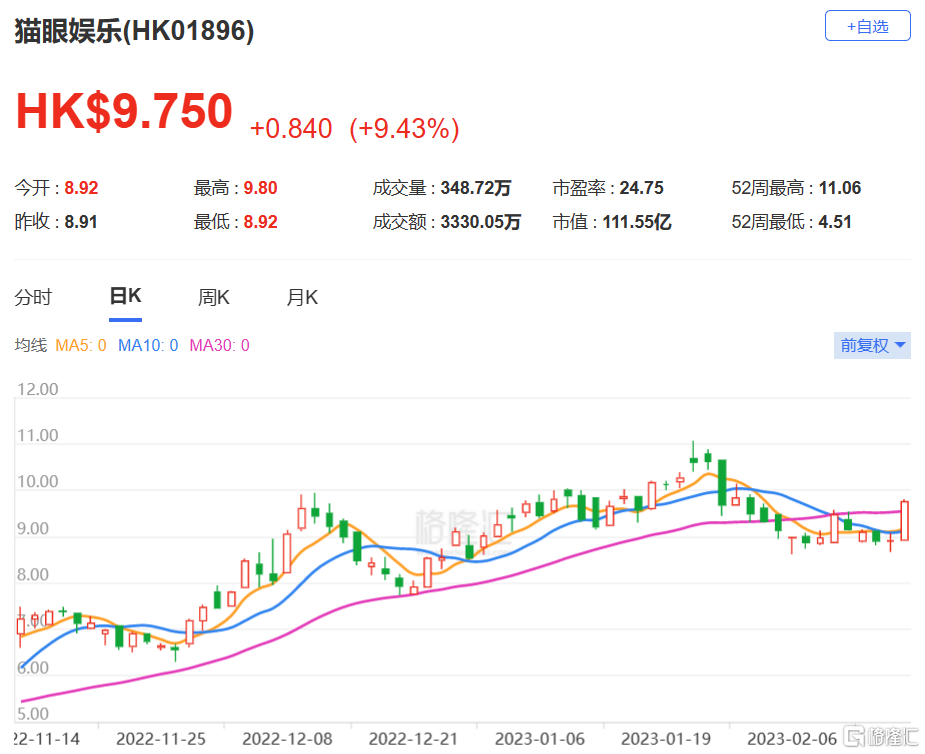Screen dimensions: 925x754
Task: Click the 8.00 price axis label
Action: click(32, 574)
